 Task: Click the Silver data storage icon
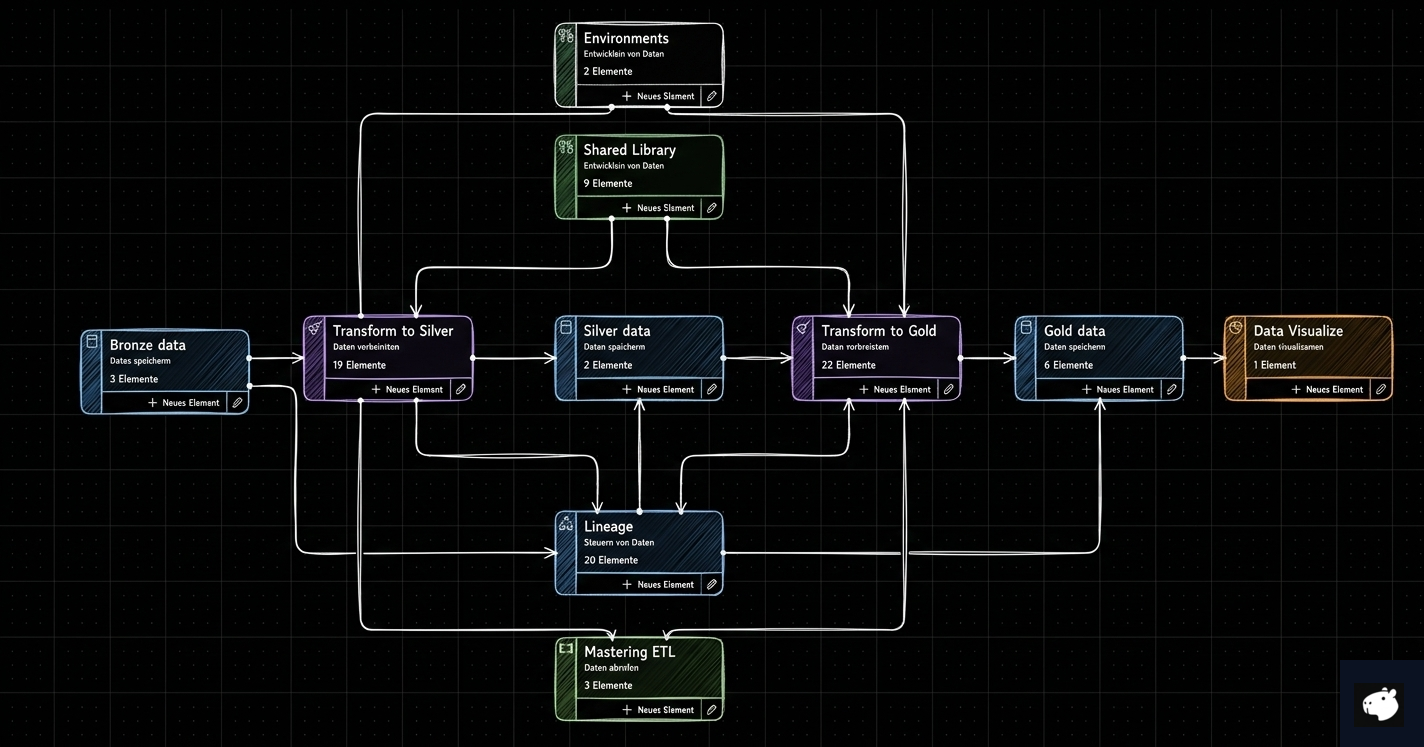click(566, 328)
